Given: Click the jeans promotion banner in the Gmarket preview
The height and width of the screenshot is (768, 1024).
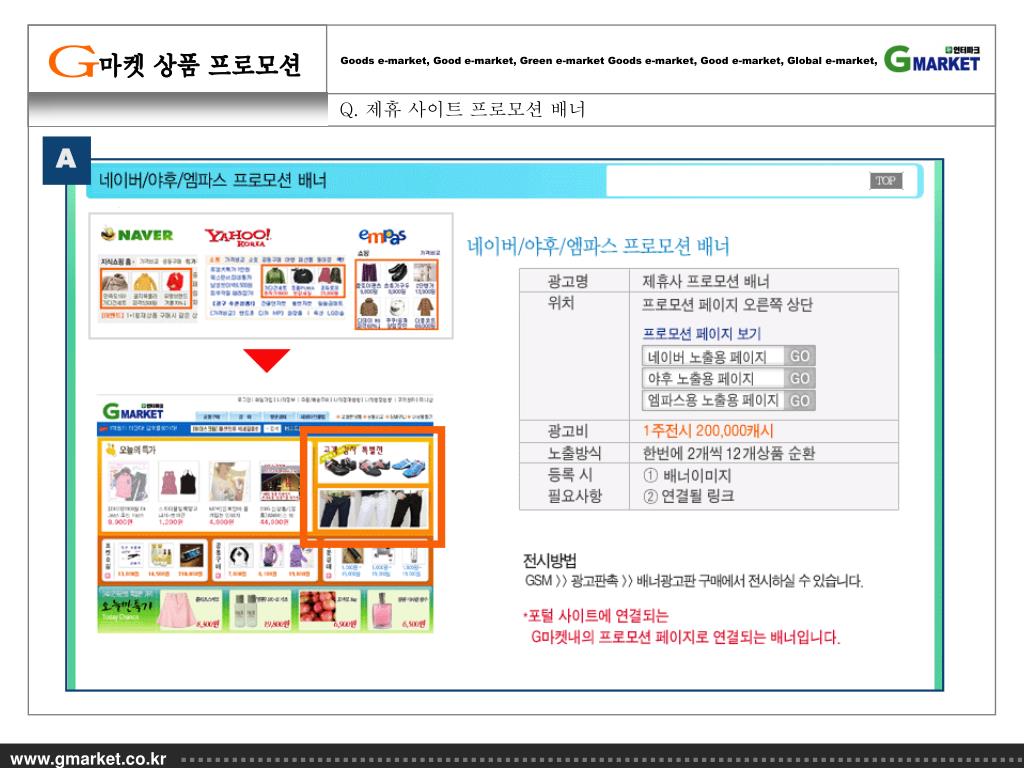Looking at the screenshot, I should (x=373, y=509).
